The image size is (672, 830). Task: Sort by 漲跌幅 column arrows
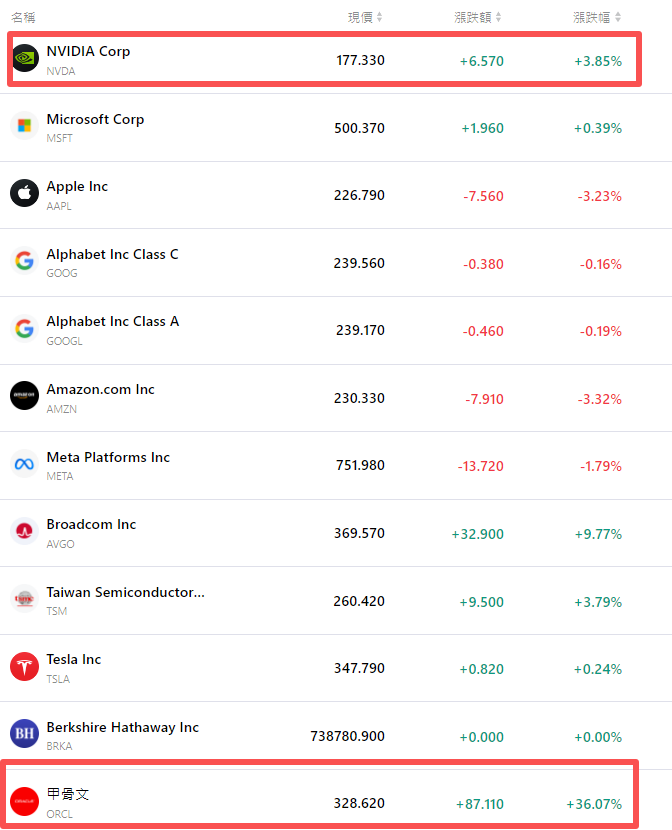click(618, 17)
